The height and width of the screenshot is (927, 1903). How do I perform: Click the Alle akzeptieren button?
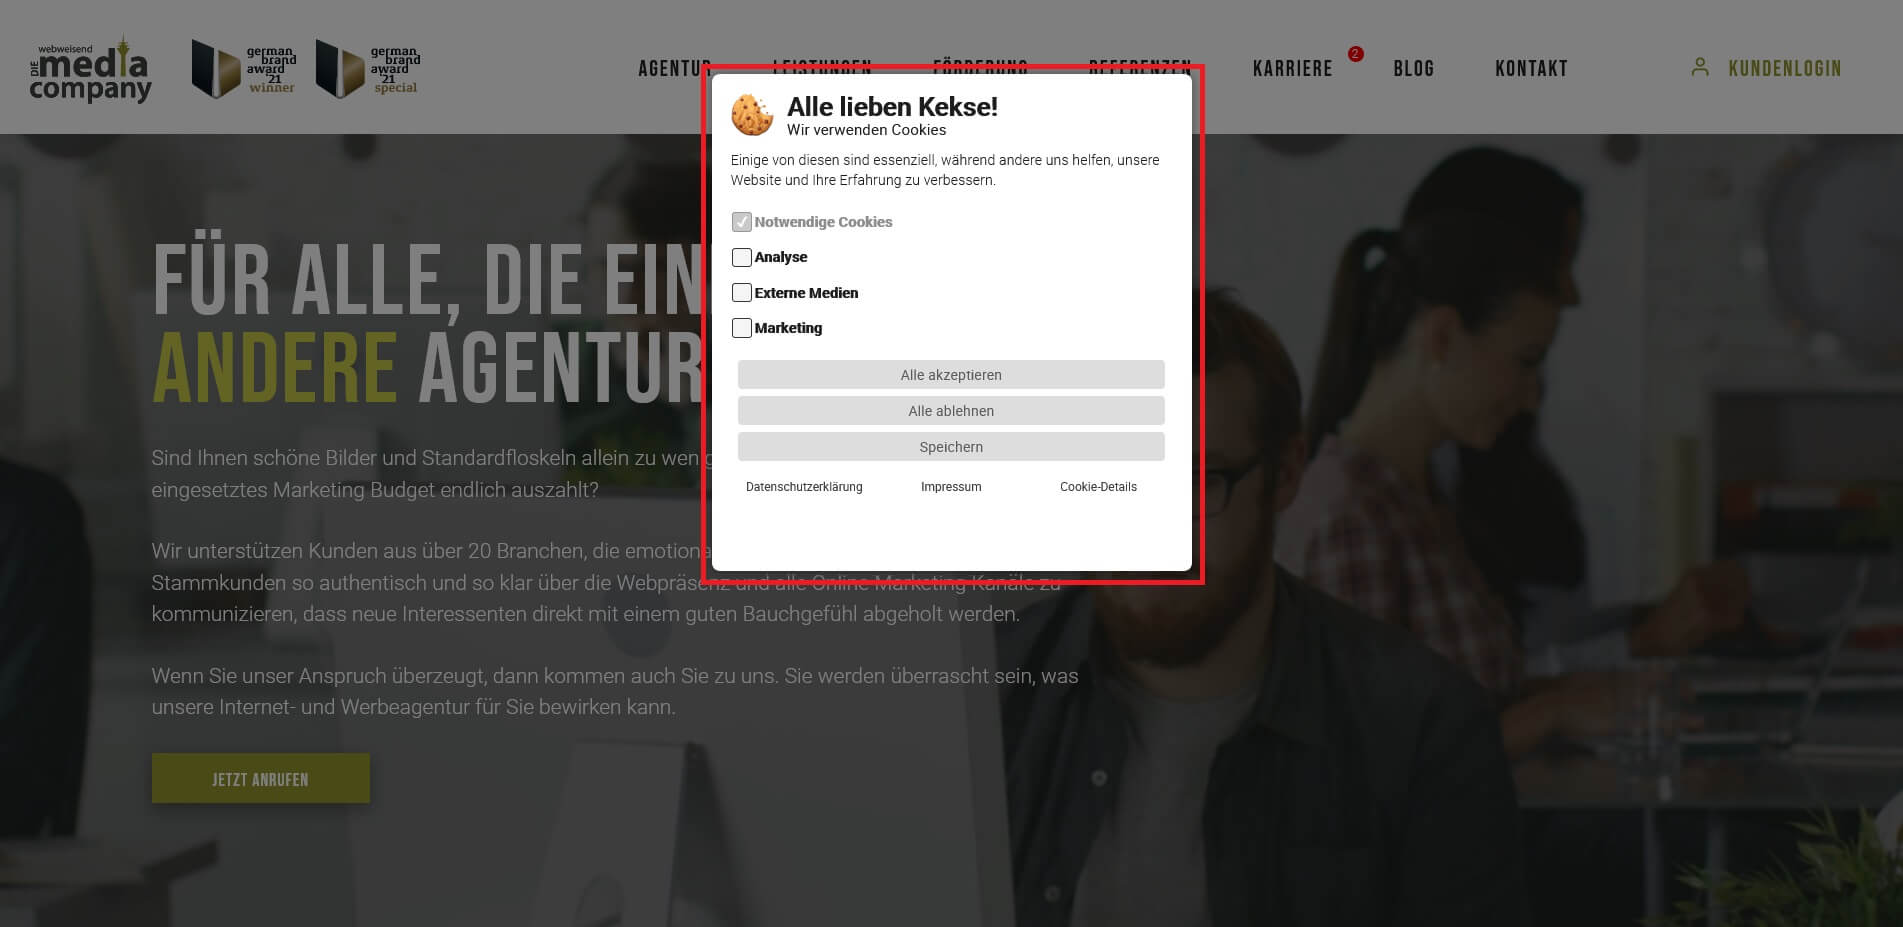coord(951,375)
